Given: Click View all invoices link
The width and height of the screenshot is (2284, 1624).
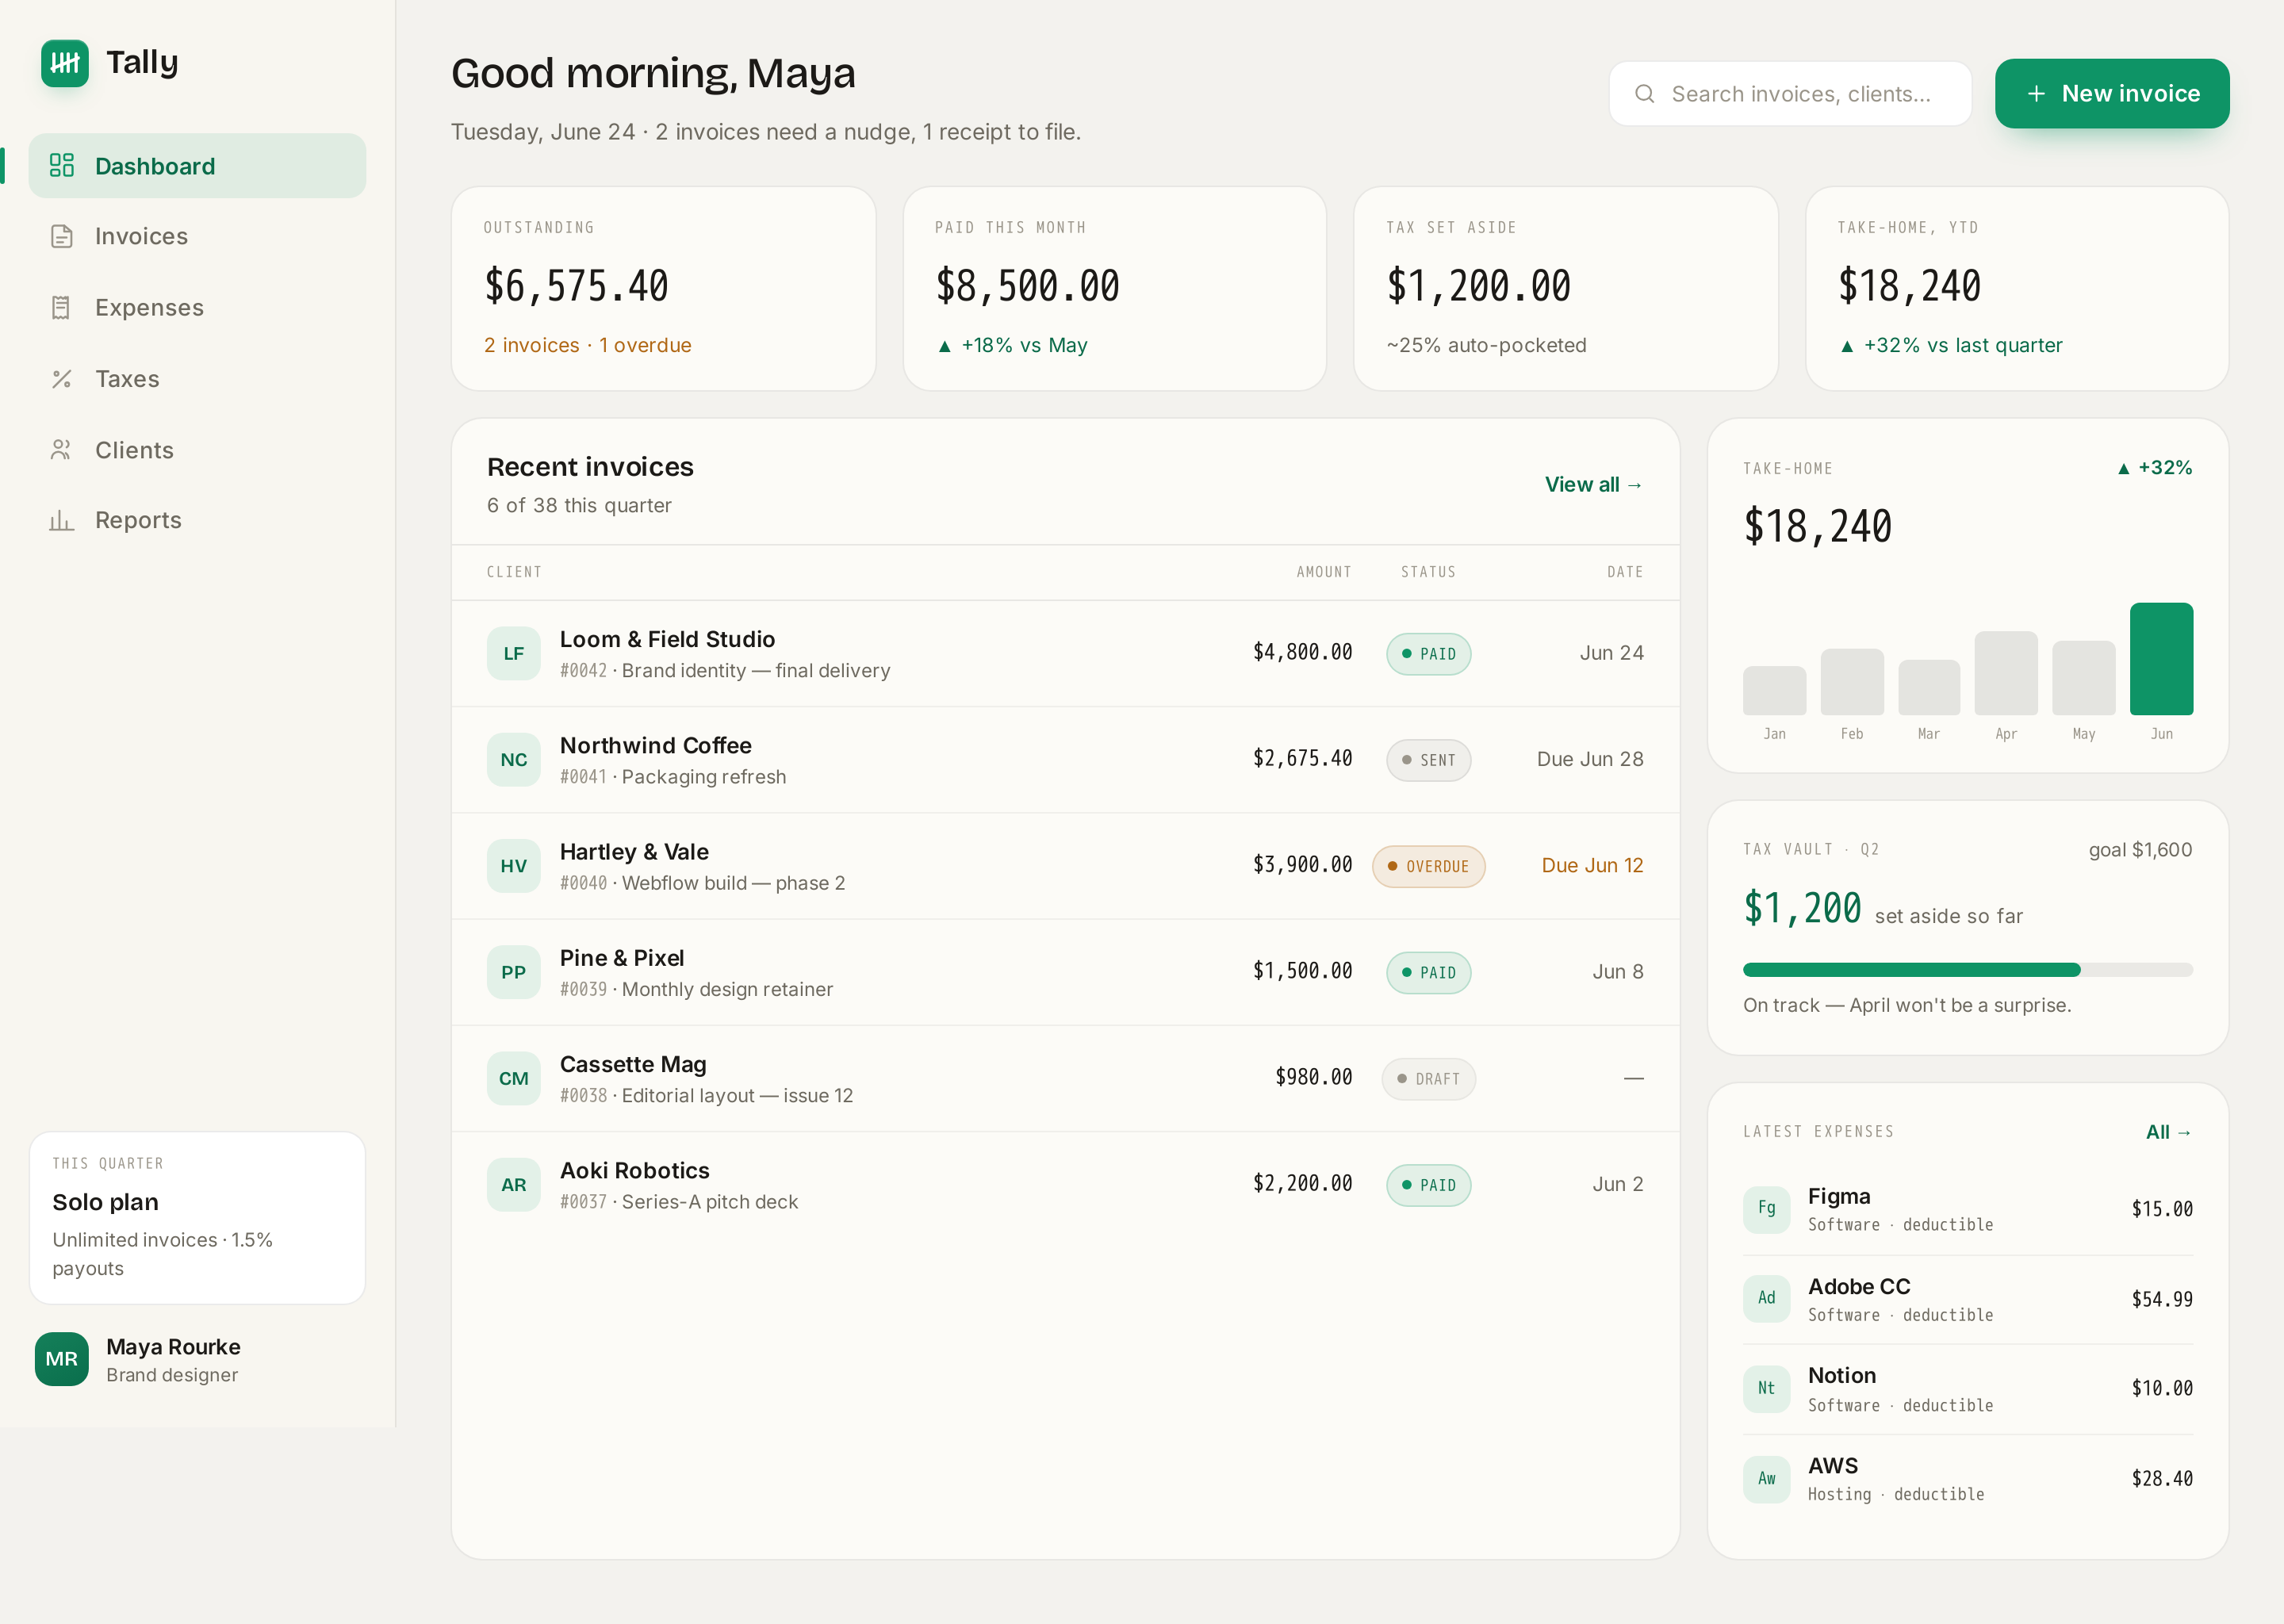Looking at the screenshot, I should pos(1594,484).
